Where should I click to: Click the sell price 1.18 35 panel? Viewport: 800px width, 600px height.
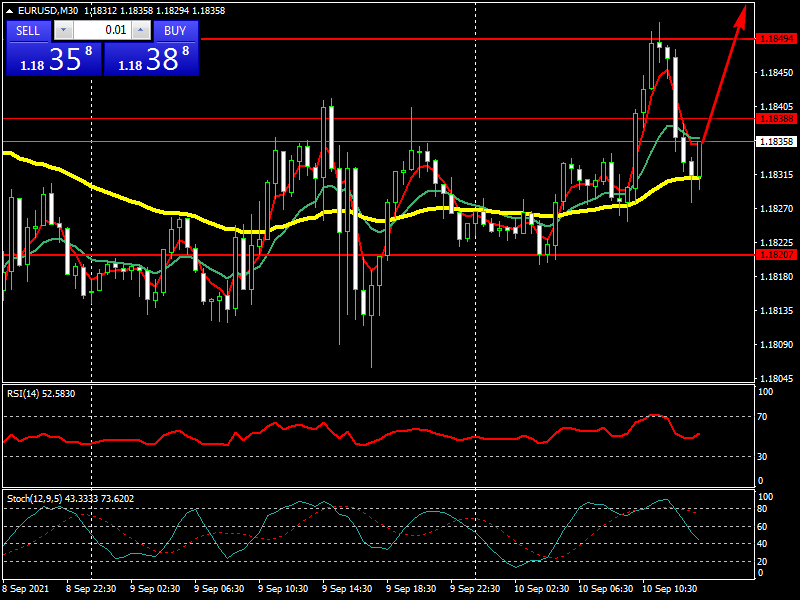54,59
